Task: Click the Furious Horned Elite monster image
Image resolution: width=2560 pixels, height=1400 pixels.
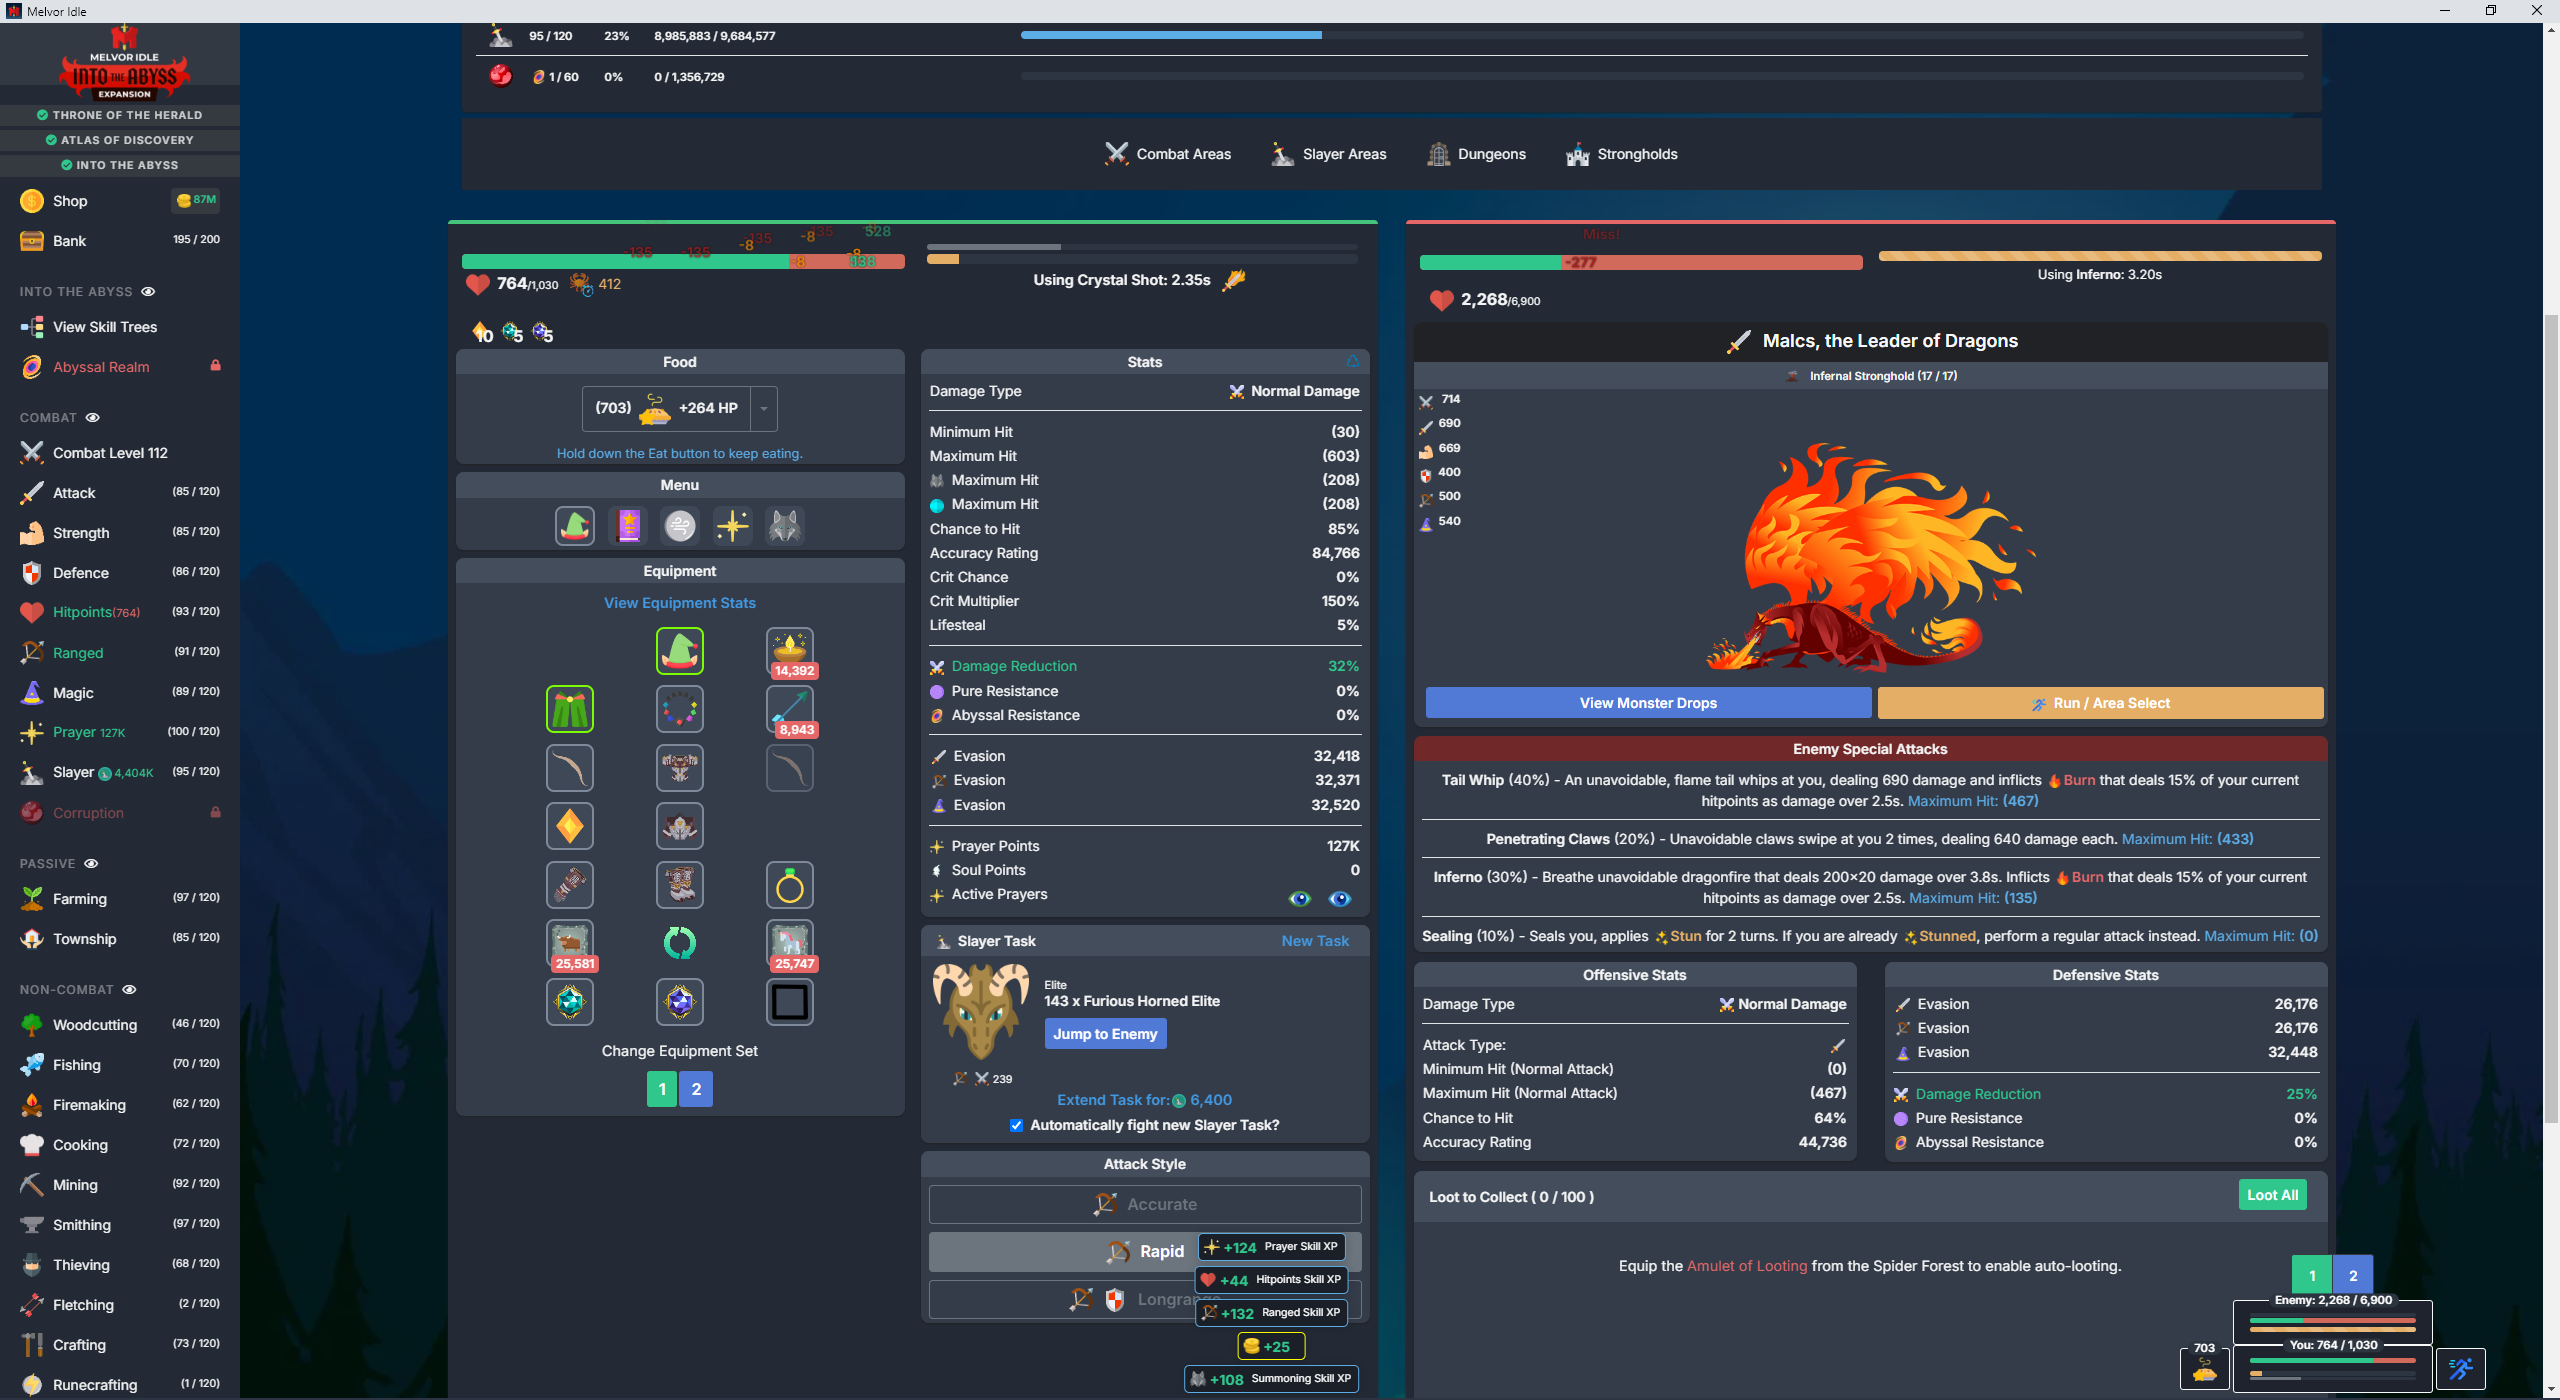Action: (x=981, y=1010)
